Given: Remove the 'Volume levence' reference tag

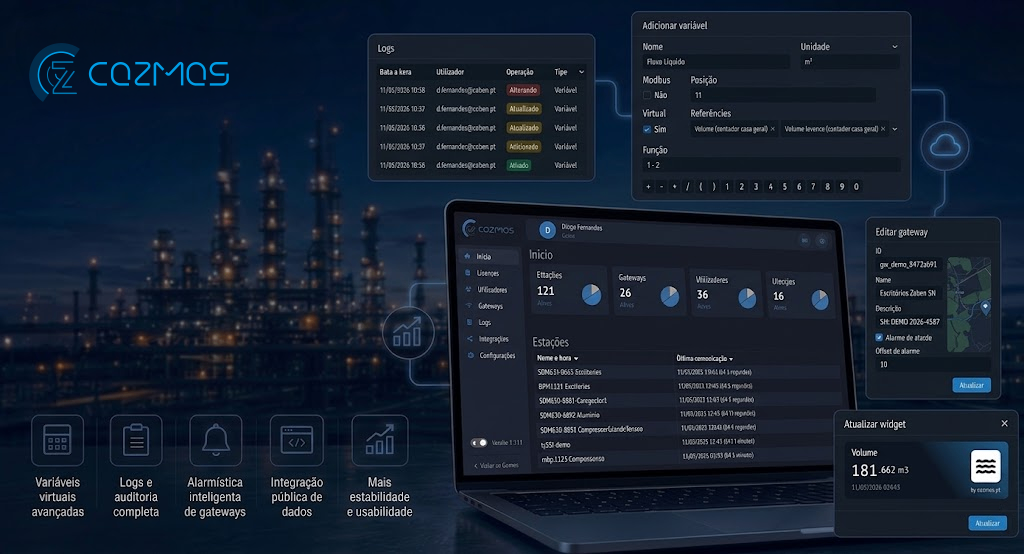Looking at the screenshot, I should click(x=883, y=129).
